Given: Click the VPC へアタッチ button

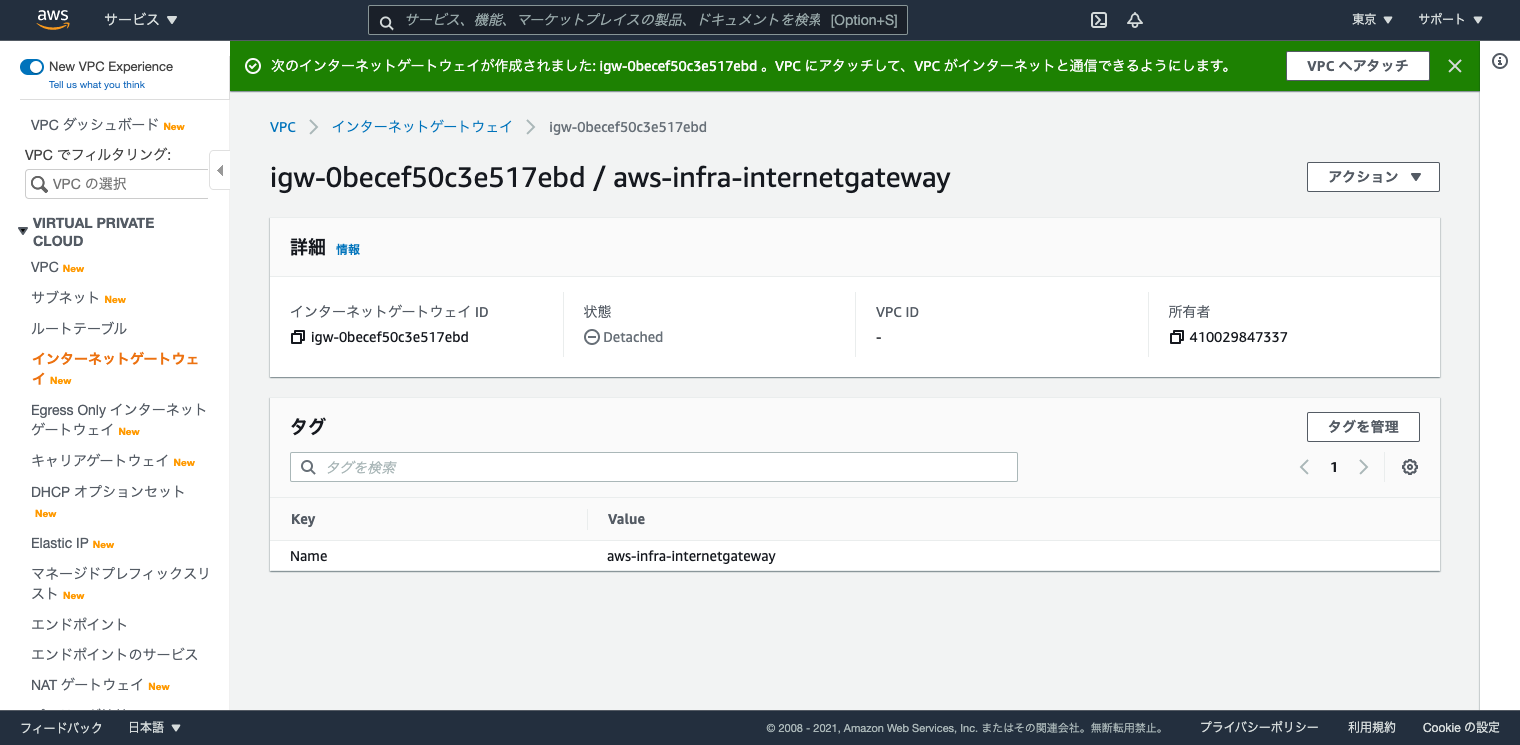Looking at the screenshot, I should coord(1357,66).
